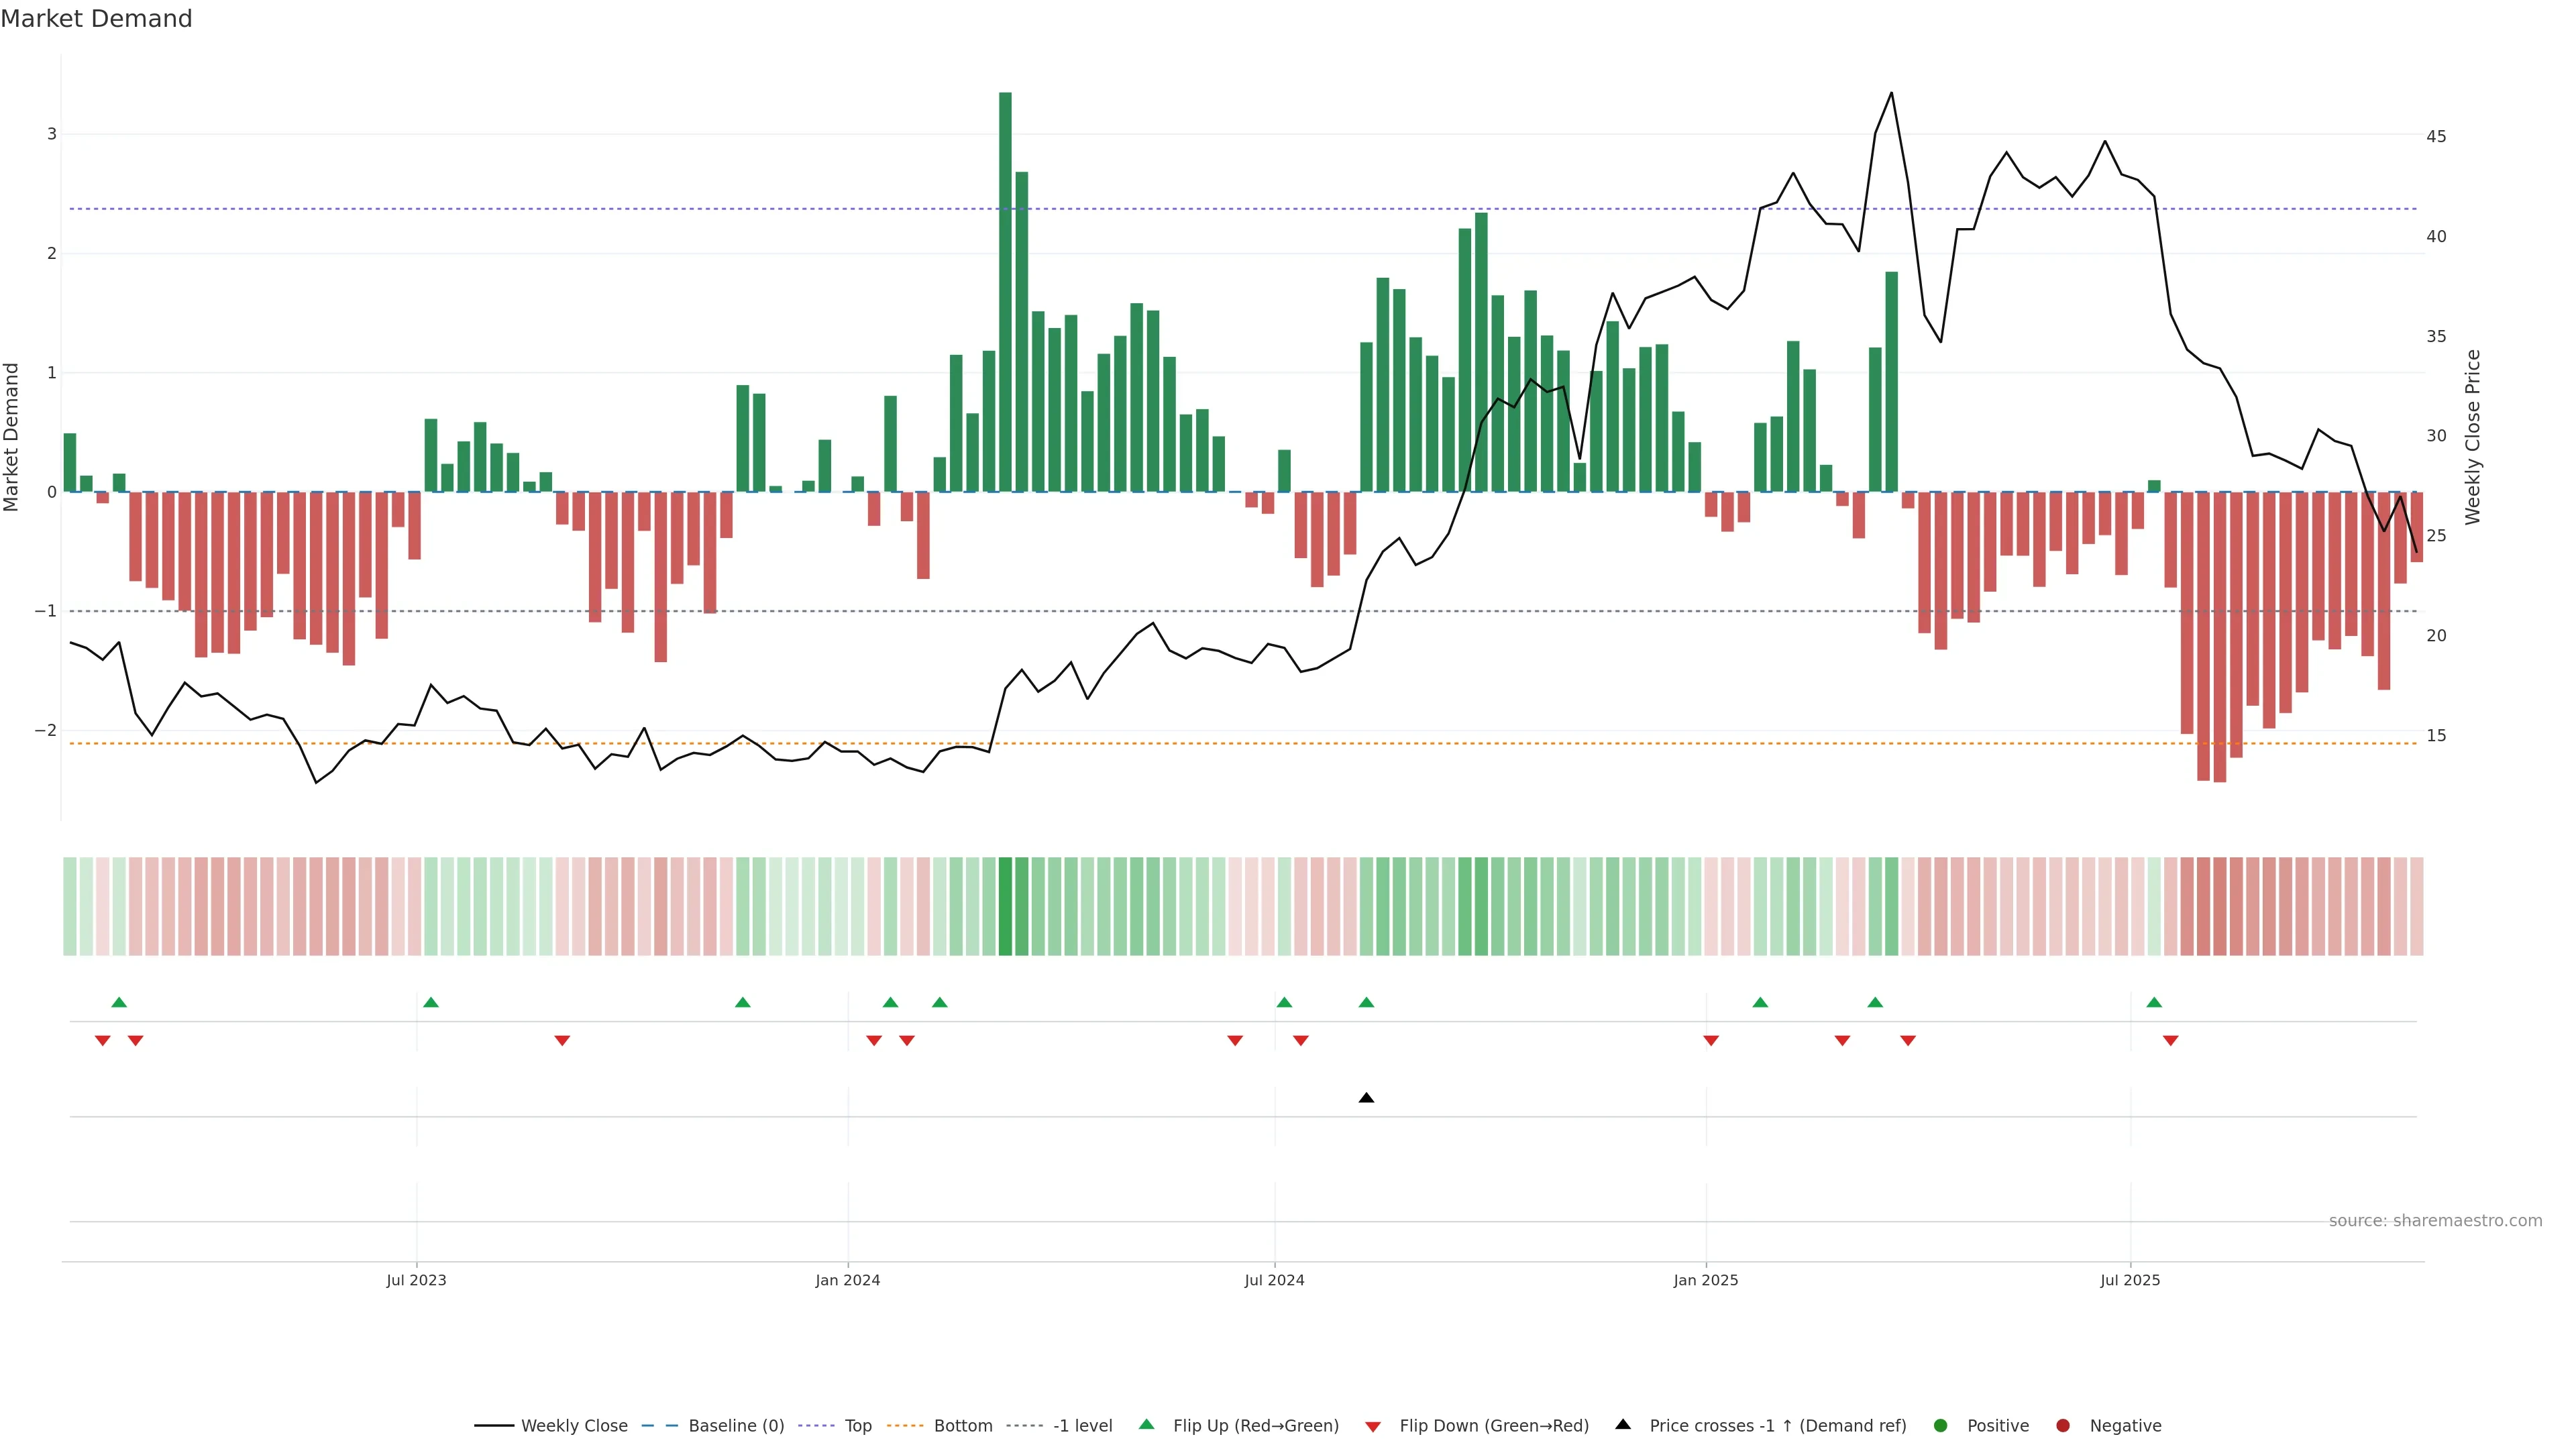The image size is (2576, 1449).
Task: Click the source: sharemaestro.com text
Action: [x=2435, y=1220]
